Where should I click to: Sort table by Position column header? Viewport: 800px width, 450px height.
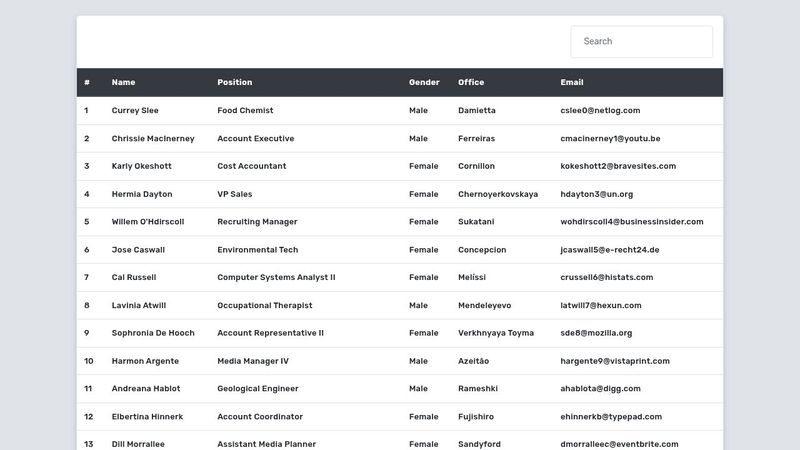click(235, 82)
